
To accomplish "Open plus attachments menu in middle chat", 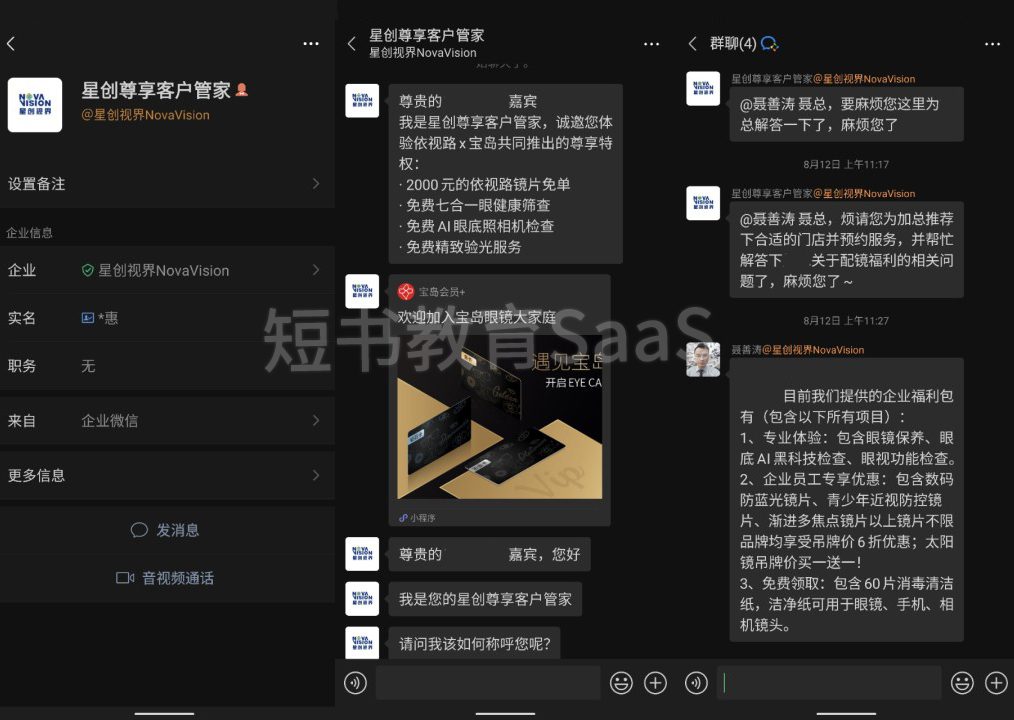I will (656, 682).
